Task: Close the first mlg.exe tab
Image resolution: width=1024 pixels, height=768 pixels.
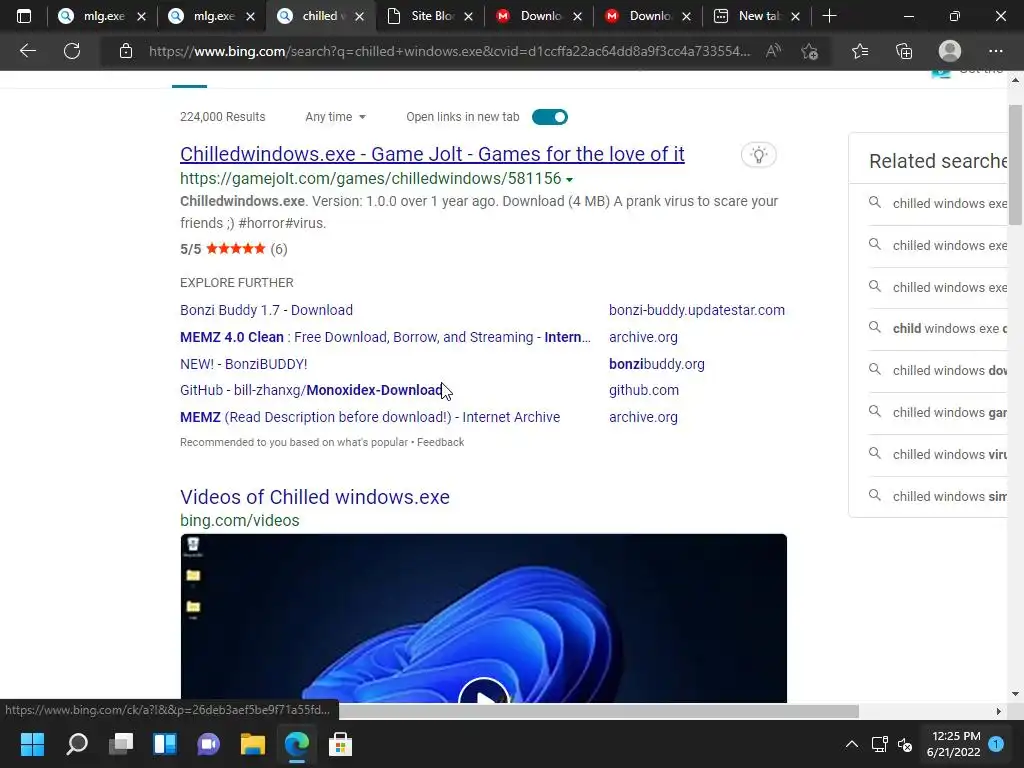Action: [141, 17]
